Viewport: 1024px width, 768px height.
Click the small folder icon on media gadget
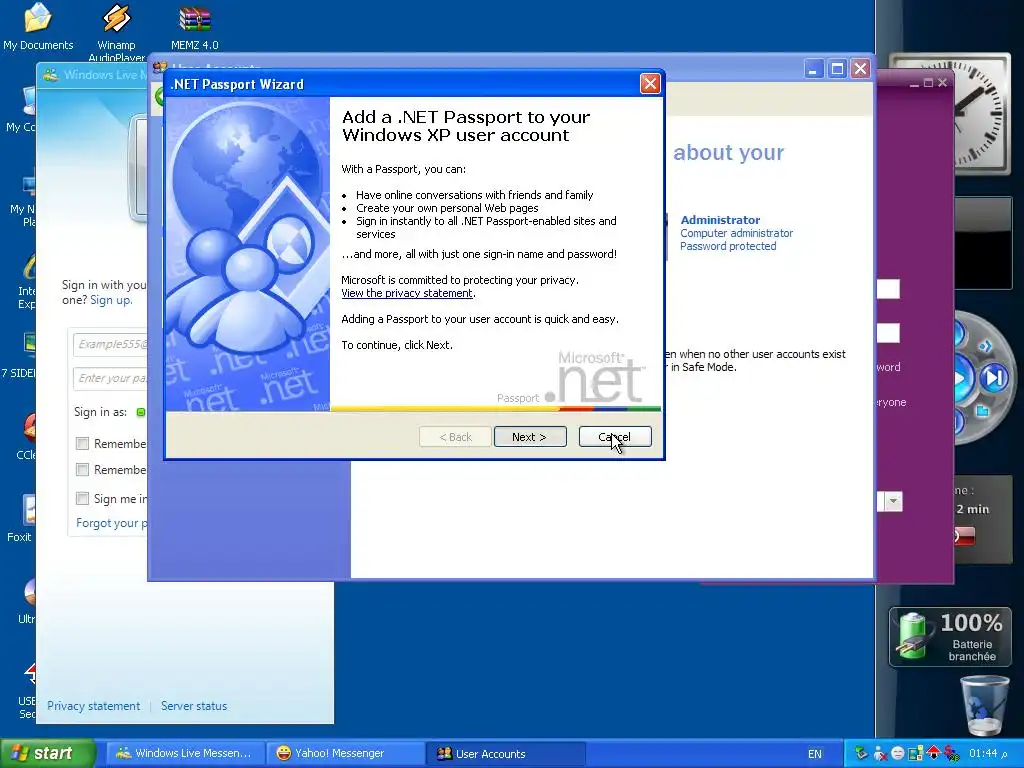click(982, 411)
